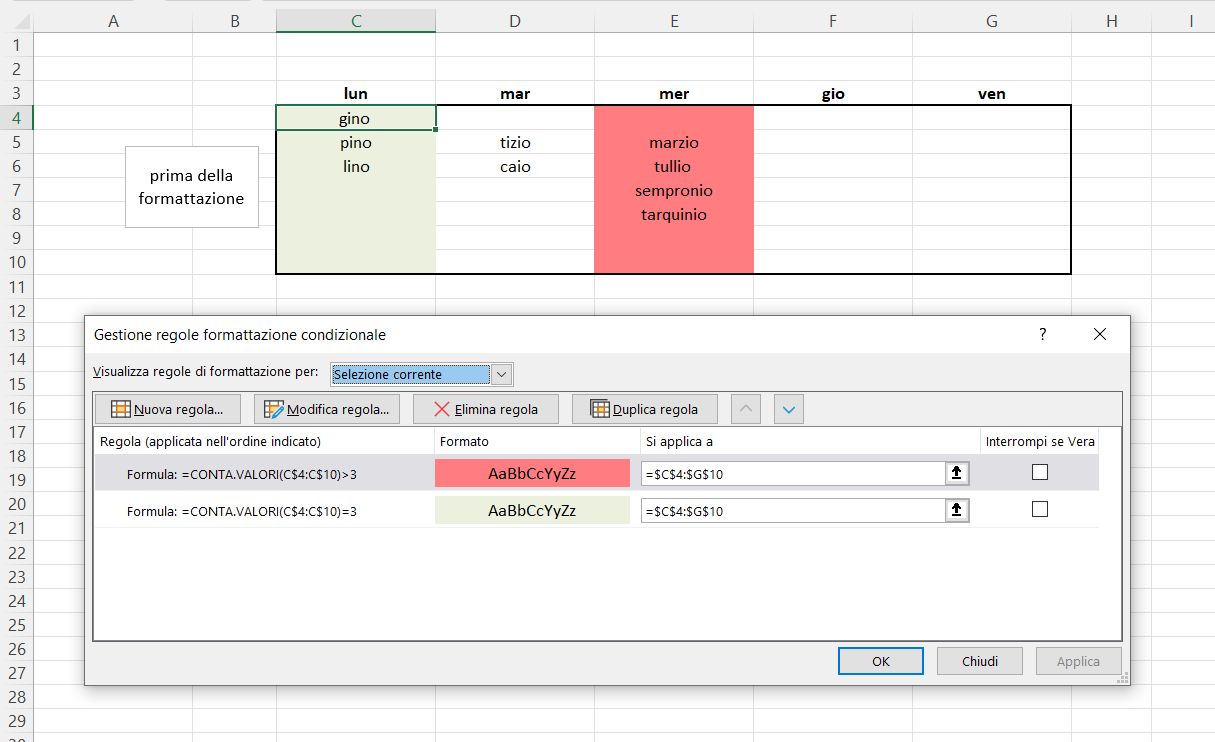Viewport: 1215px width, 742px height.
Task: Select column G header
Action: point(992,21)
